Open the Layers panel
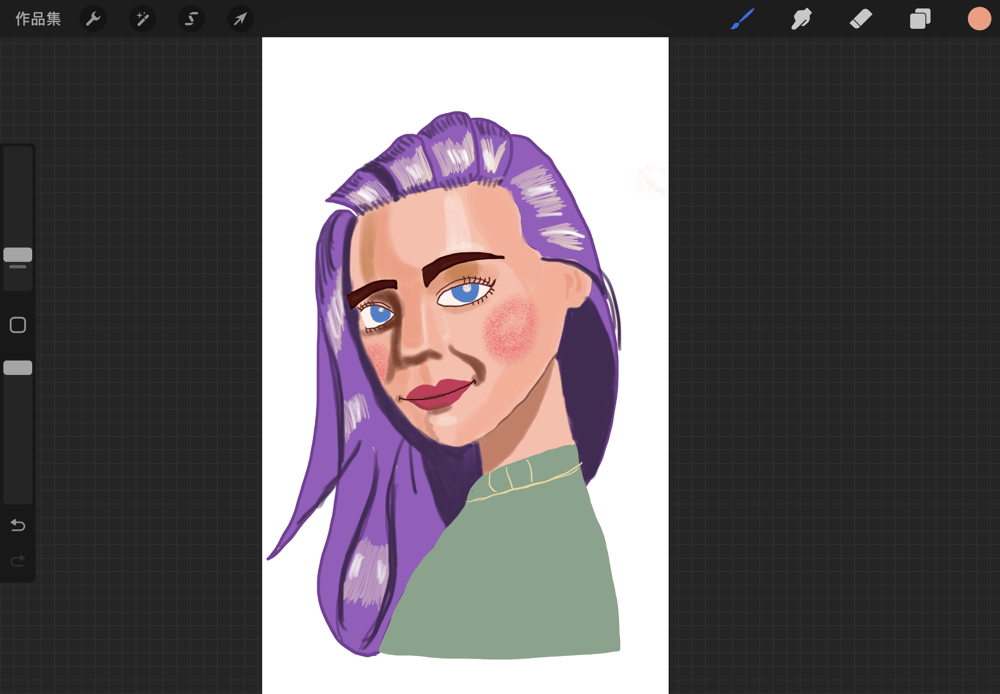 tap(920, 19)
